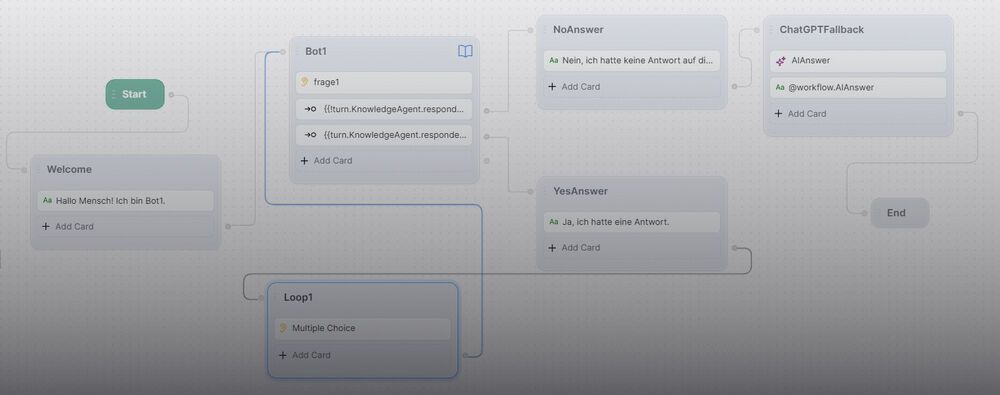Screen dimensions: 1000x395
Task: Click the green Start node
Action: pyautogui.click(x=135, y=94)
